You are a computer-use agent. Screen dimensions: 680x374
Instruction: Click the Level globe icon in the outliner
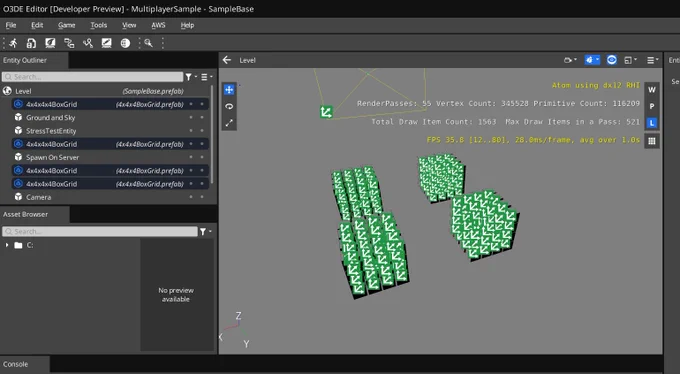7,91
